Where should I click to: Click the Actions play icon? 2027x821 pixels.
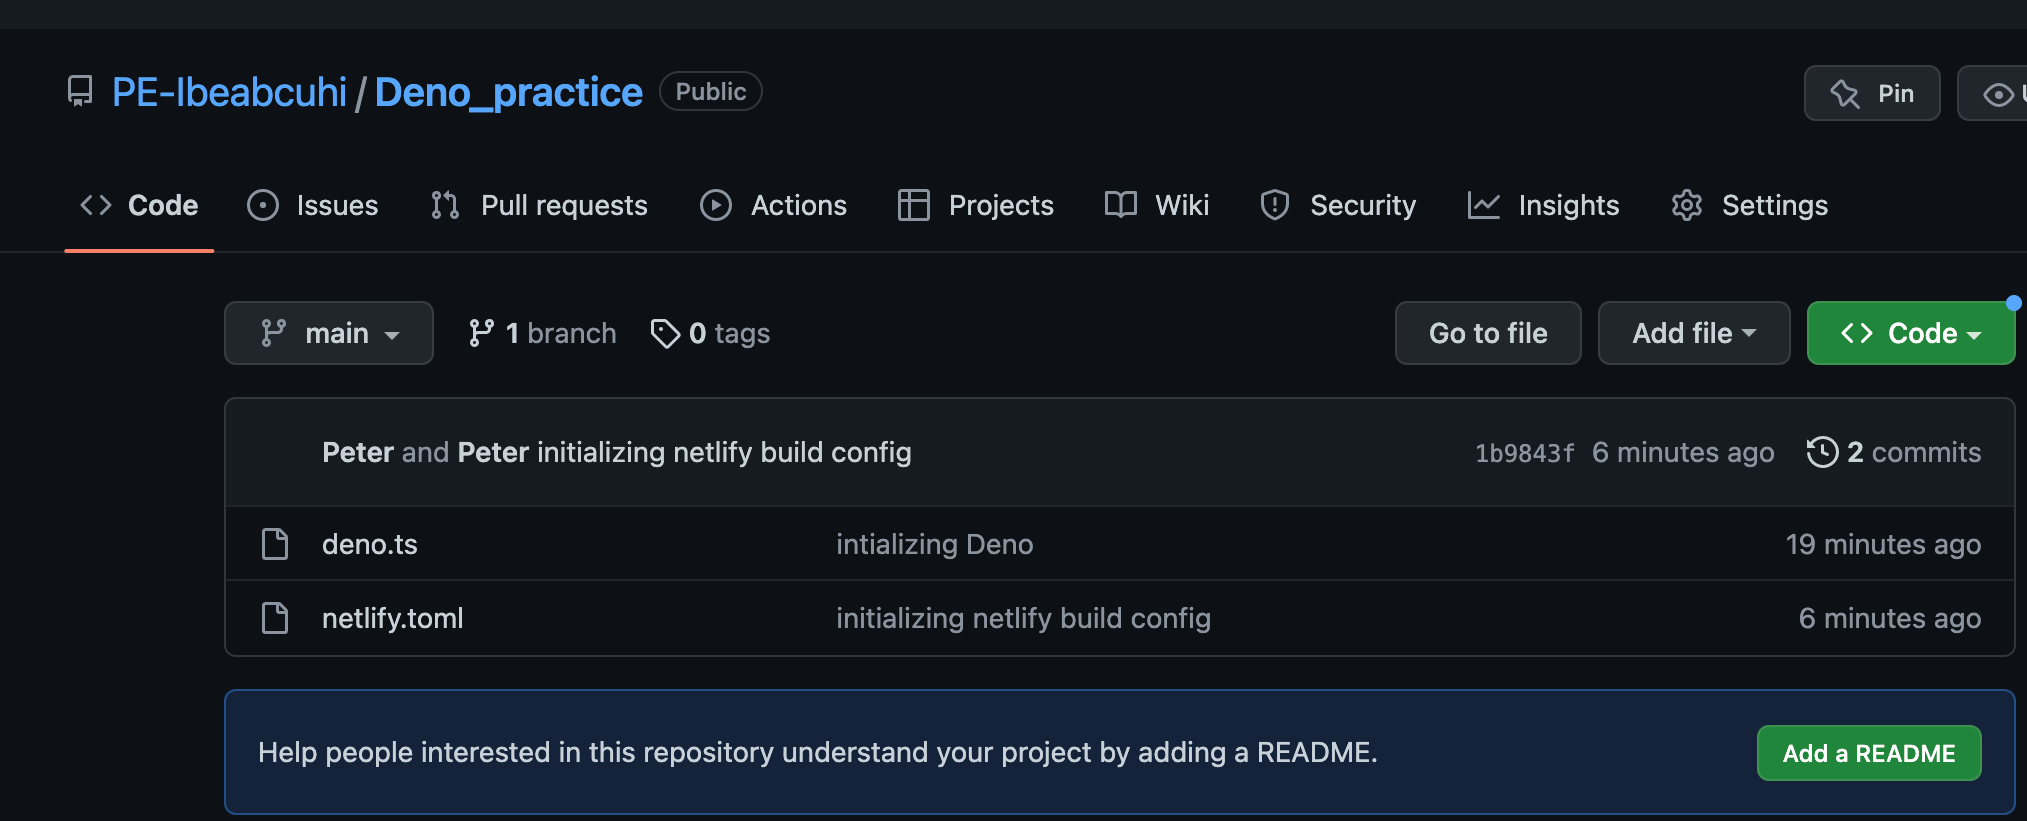pyautogui.click(x=716, y=205)
